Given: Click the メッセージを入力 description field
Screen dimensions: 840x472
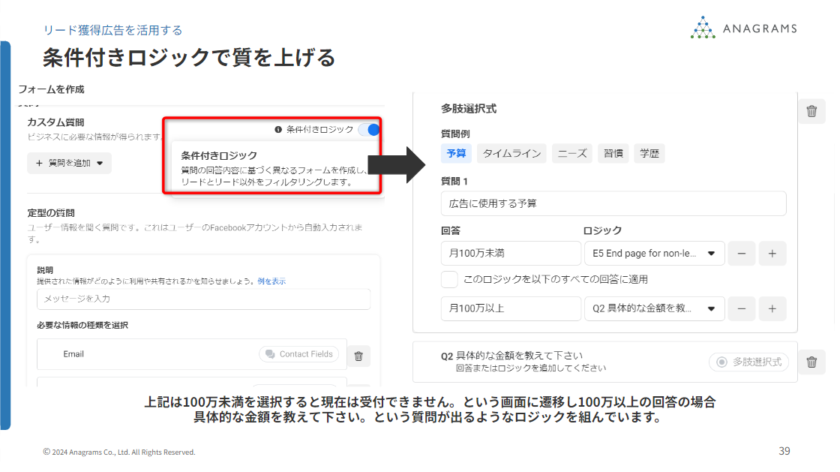Looking at the screenshot, I should 203,299.
